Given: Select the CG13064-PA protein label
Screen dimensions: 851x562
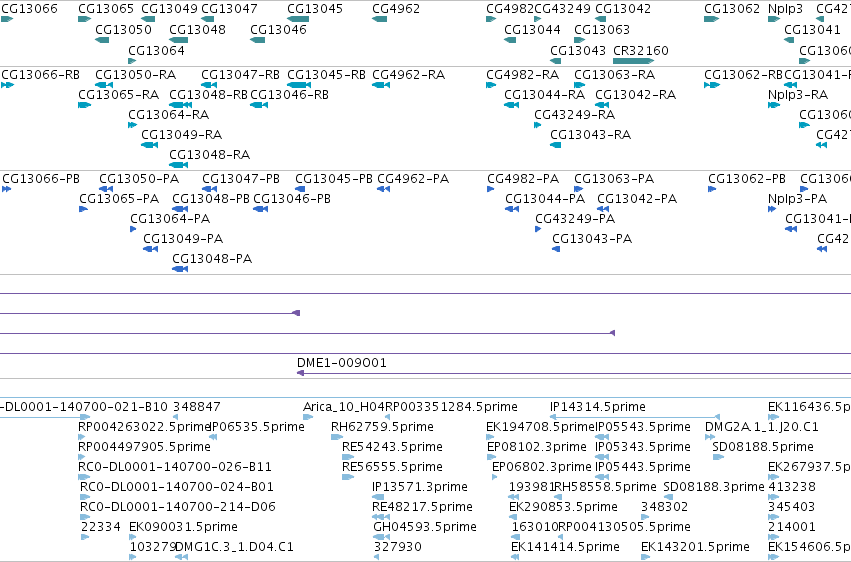Looking at the screenshot, I should point(170,219).
